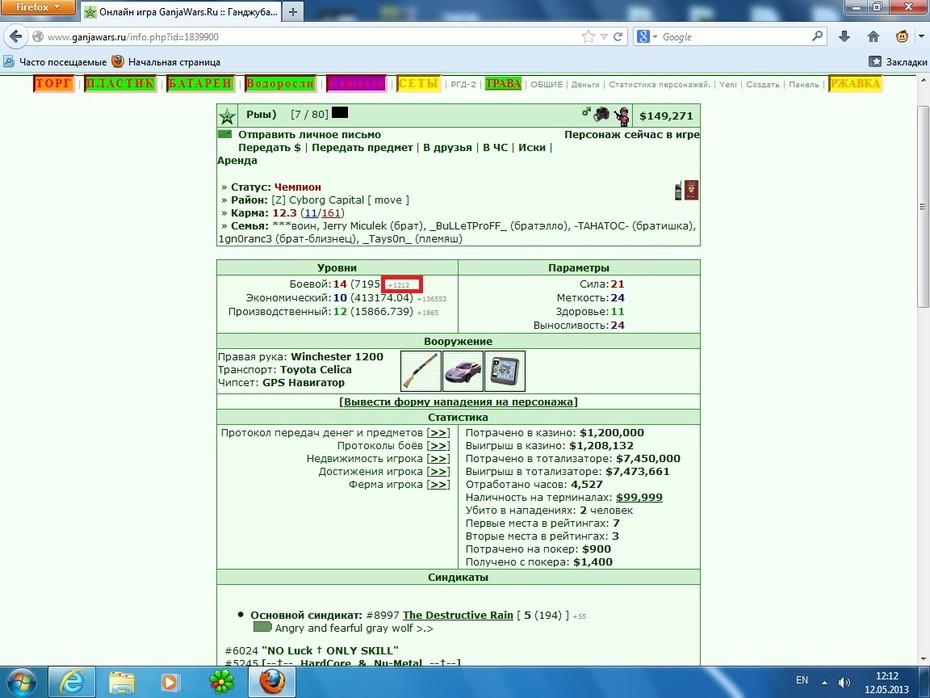Click the move link by Cyborg Capital
The width and height of the screenshot is (930, 698).
point(388,200)
